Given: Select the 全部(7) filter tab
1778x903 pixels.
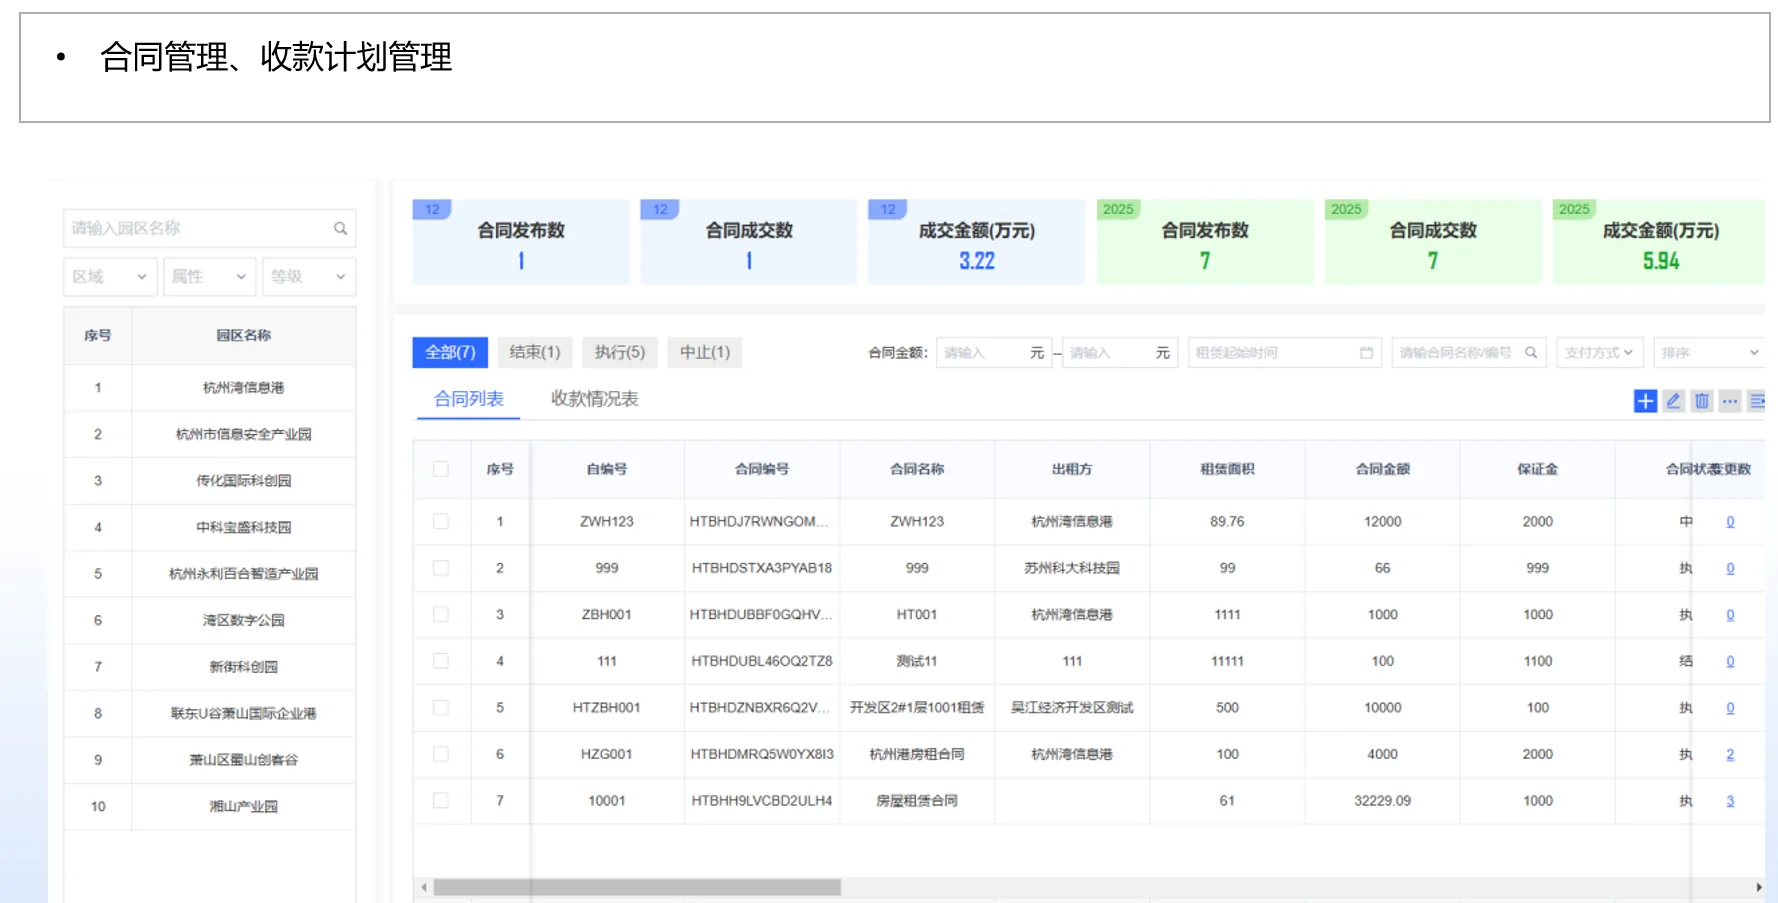Looking at the screenshot, I should (x=450, y=352).
